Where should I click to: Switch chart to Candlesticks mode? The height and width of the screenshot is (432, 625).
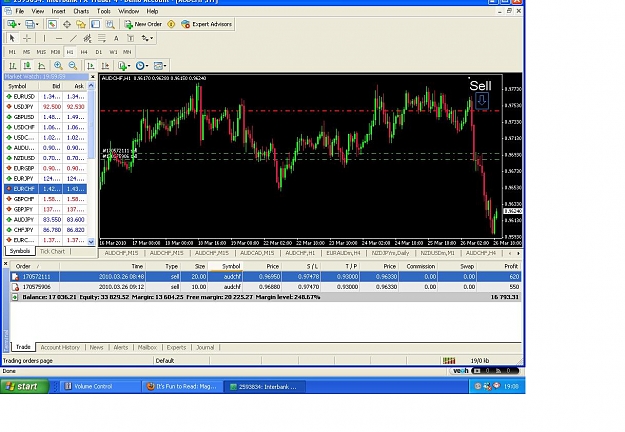point(27,66)
